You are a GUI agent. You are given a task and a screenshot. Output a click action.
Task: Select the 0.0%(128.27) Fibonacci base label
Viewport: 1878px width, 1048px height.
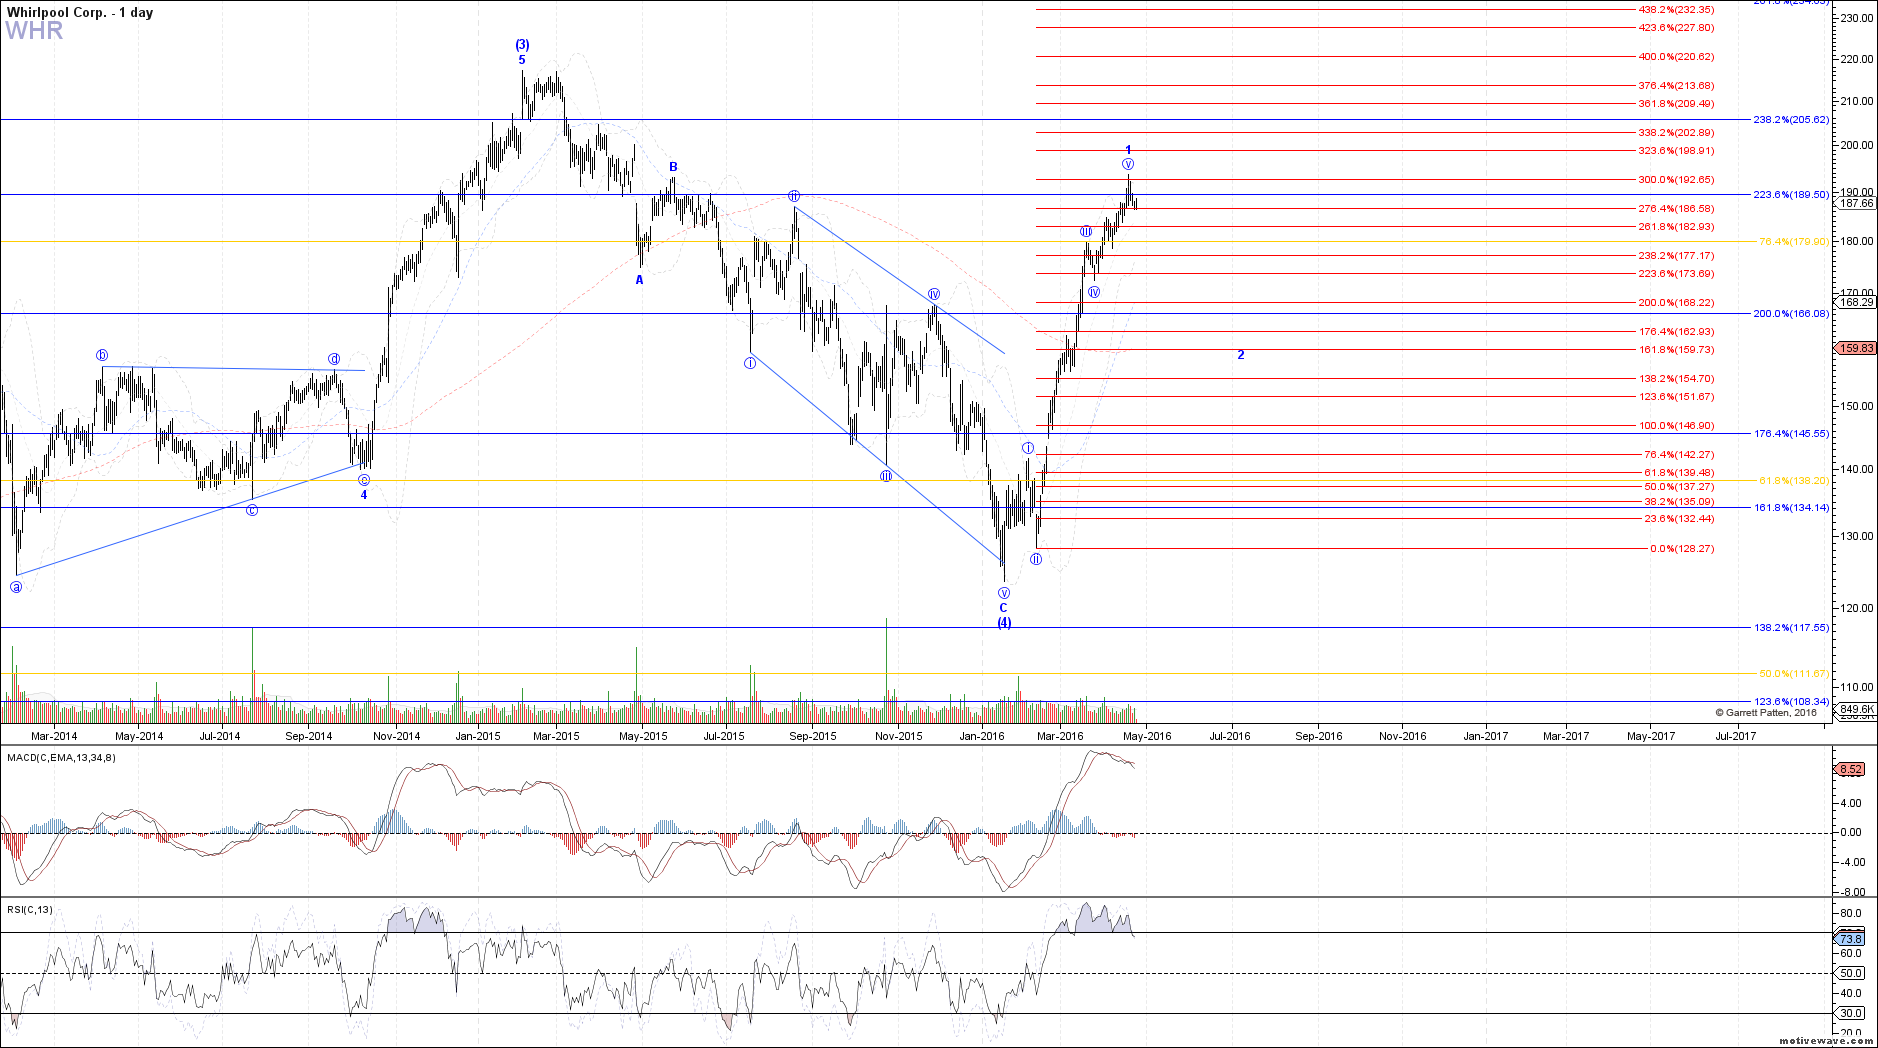point(1681,549)
